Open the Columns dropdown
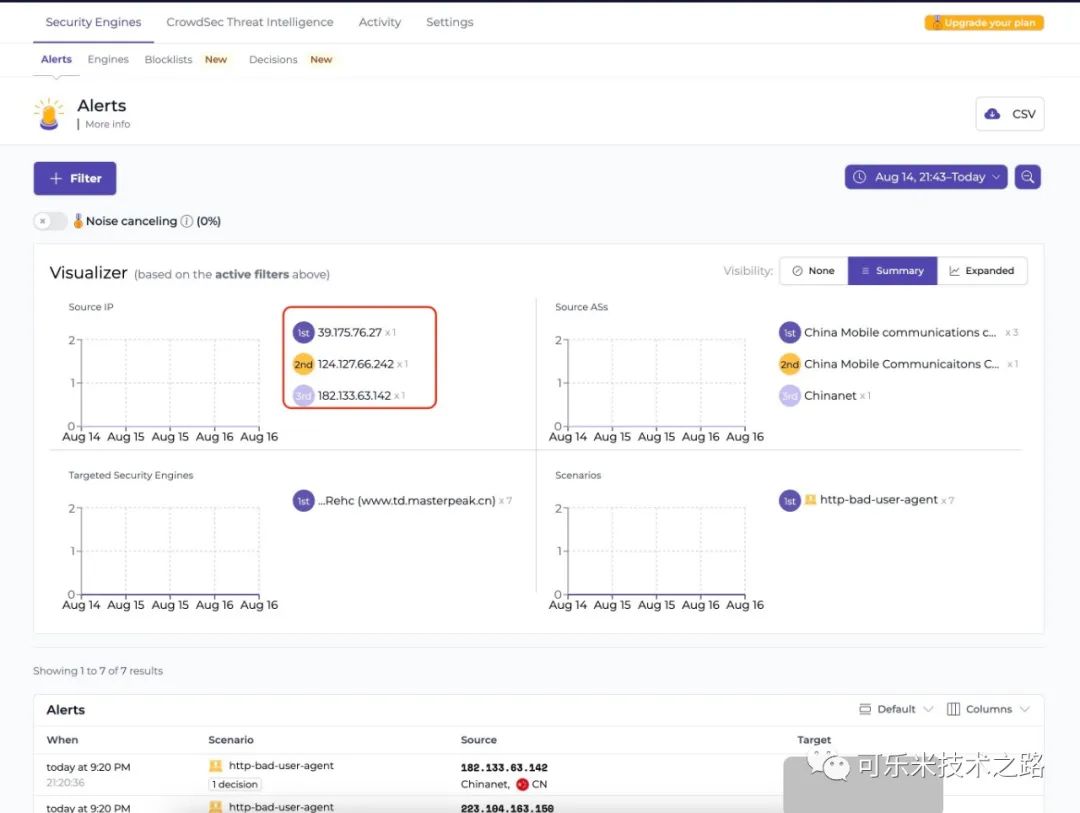This screenshot has width=1080, height=813. [988, 709]
